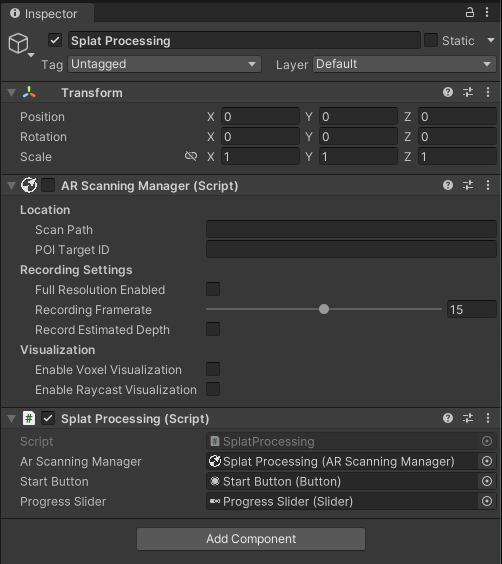Click the Add Component button
502x564 pixels.
click(x=251, y=539)
